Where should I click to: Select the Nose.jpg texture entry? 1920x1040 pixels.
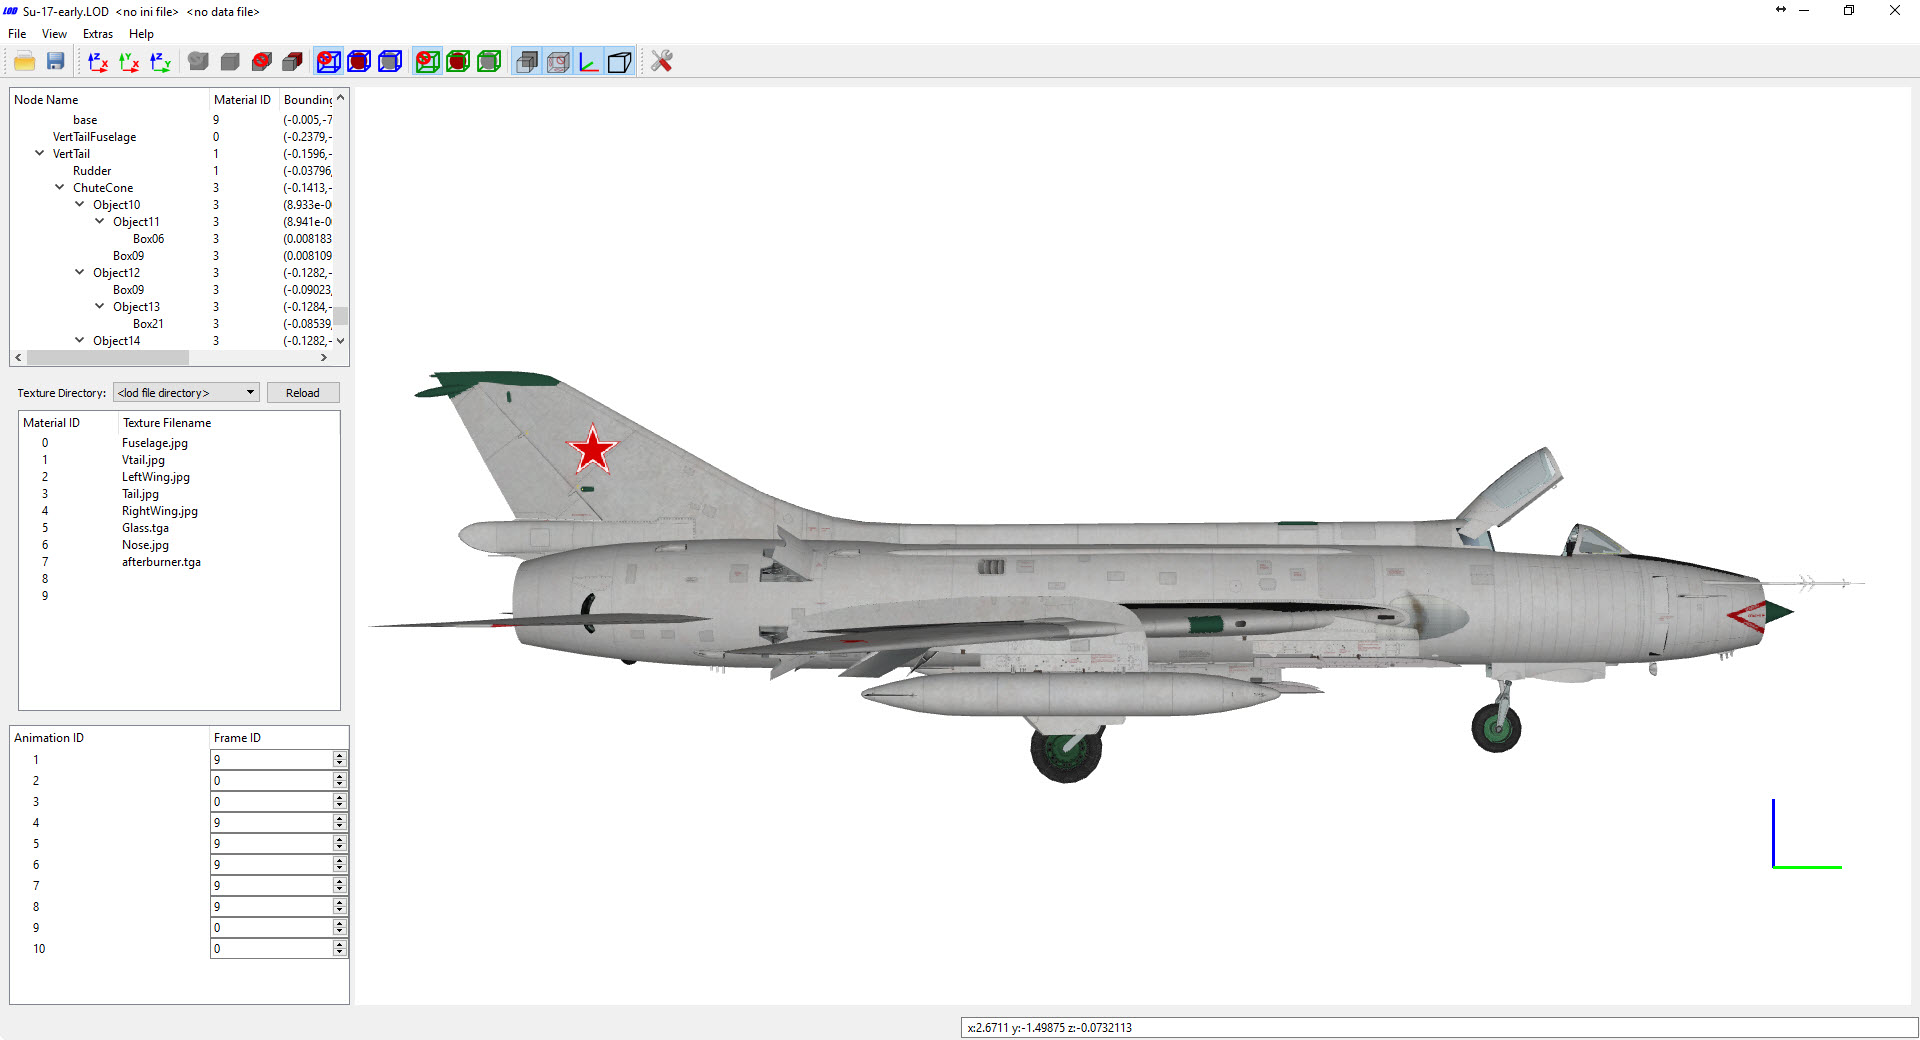point(145,545)
